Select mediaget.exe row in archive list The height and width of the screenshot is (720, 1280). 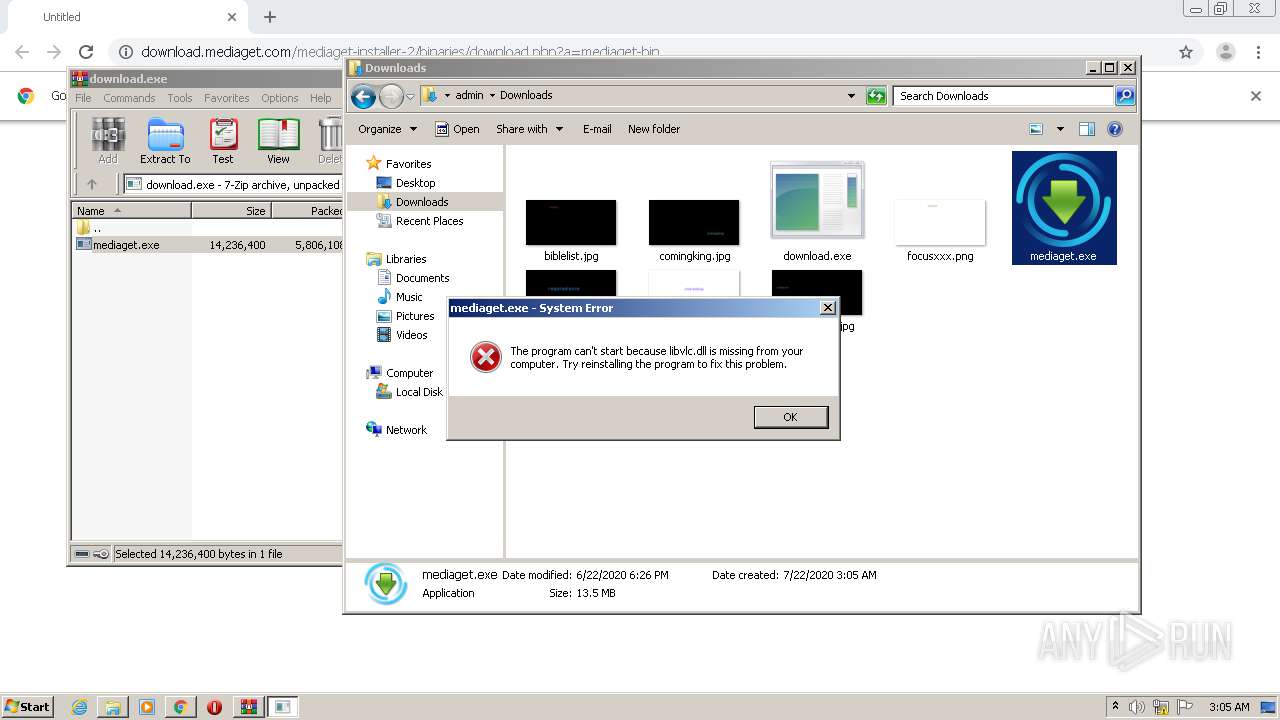(x=209, y=245)
